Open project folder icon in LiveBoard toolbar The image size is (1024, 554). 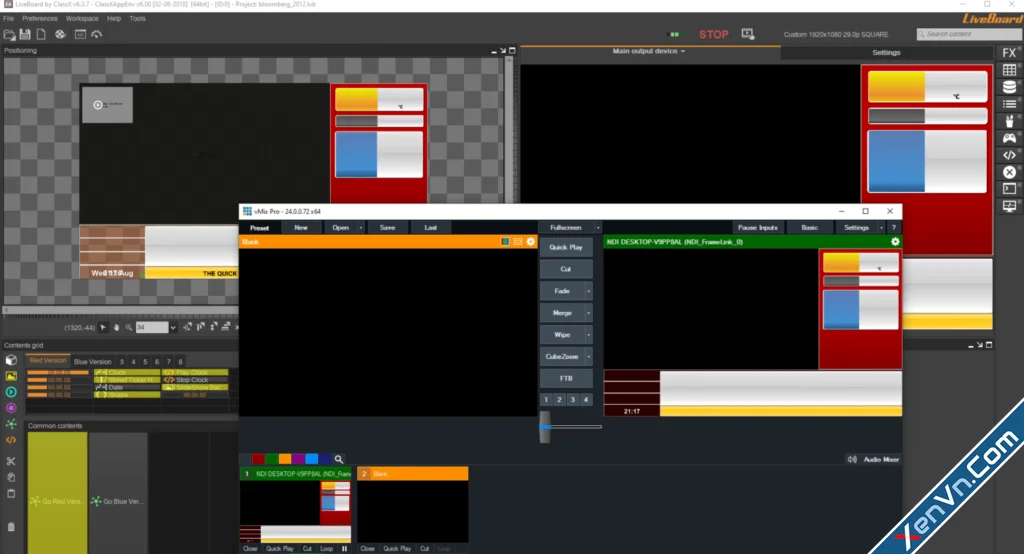pyautogui.click(x=9, y=34)
